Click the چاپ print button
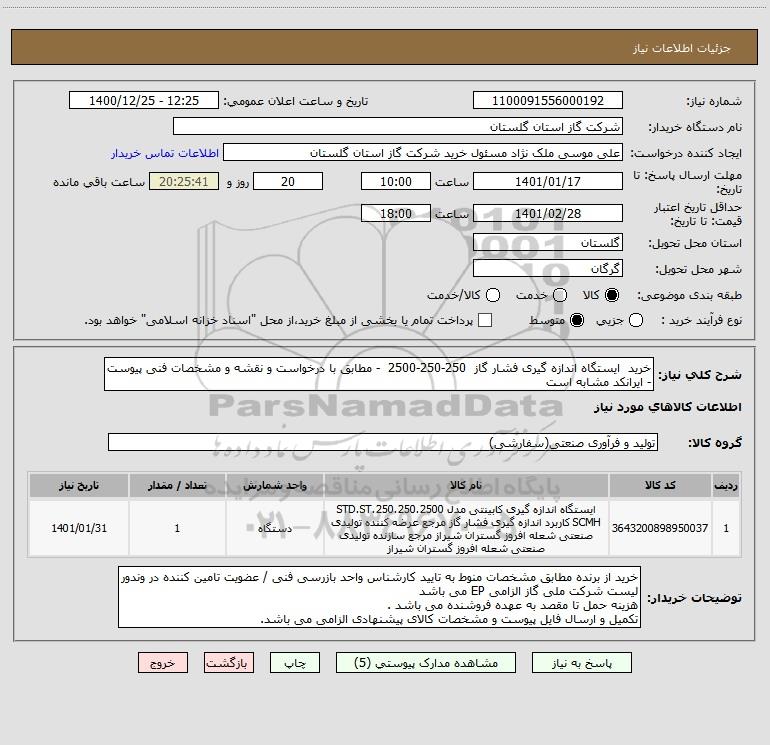Screen dimensions: 770x745 click(x=295, y=663)
